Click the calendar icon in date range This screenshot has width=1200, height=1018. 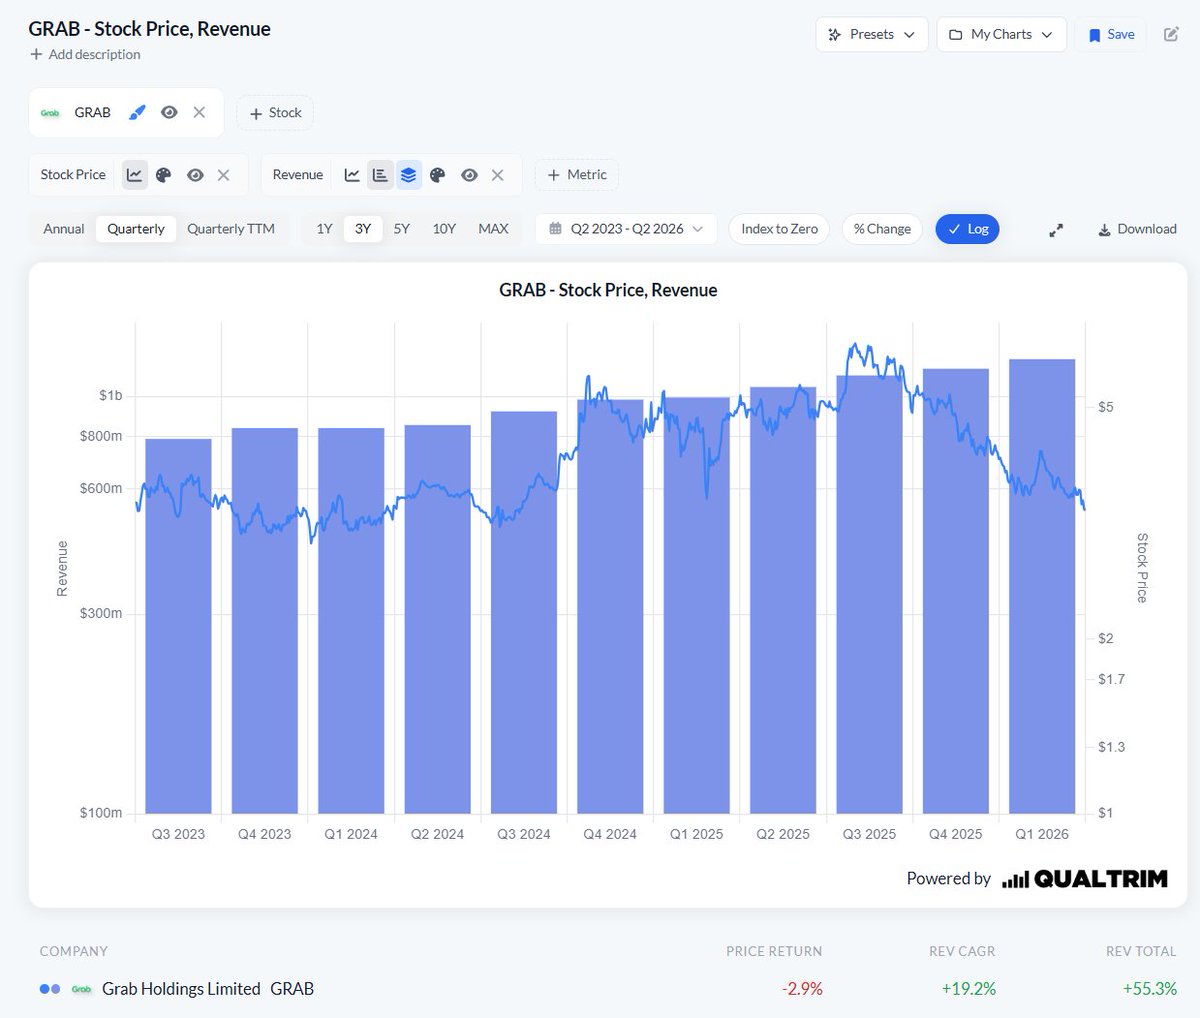[556, 229]
